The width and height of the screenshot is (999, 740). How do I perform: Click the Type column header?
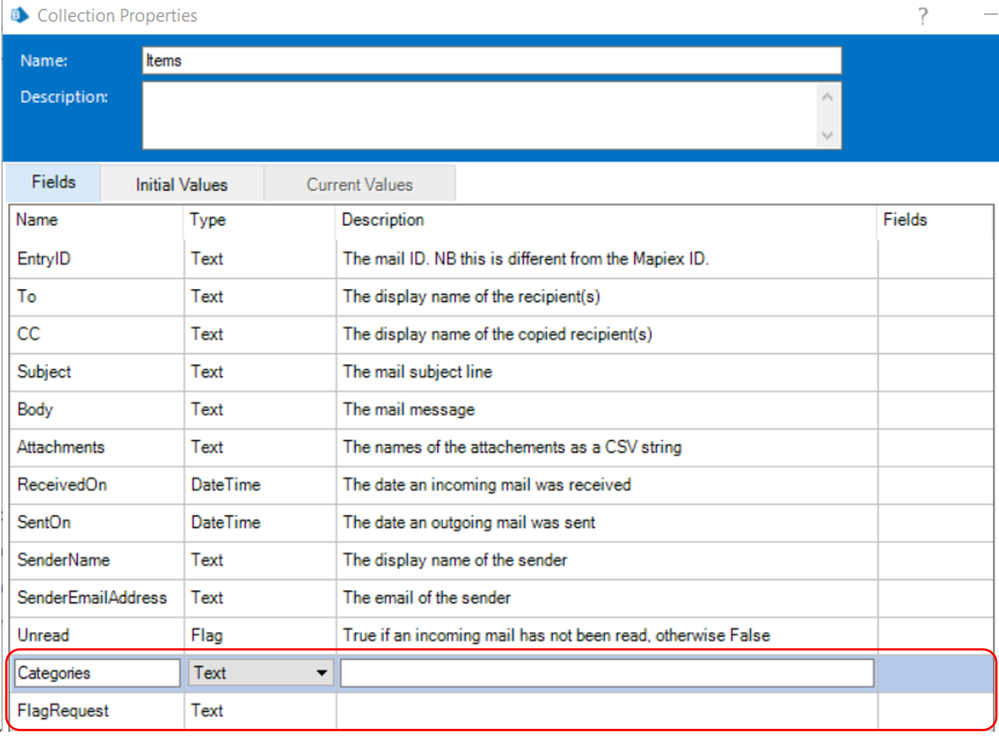pos(208,220)
